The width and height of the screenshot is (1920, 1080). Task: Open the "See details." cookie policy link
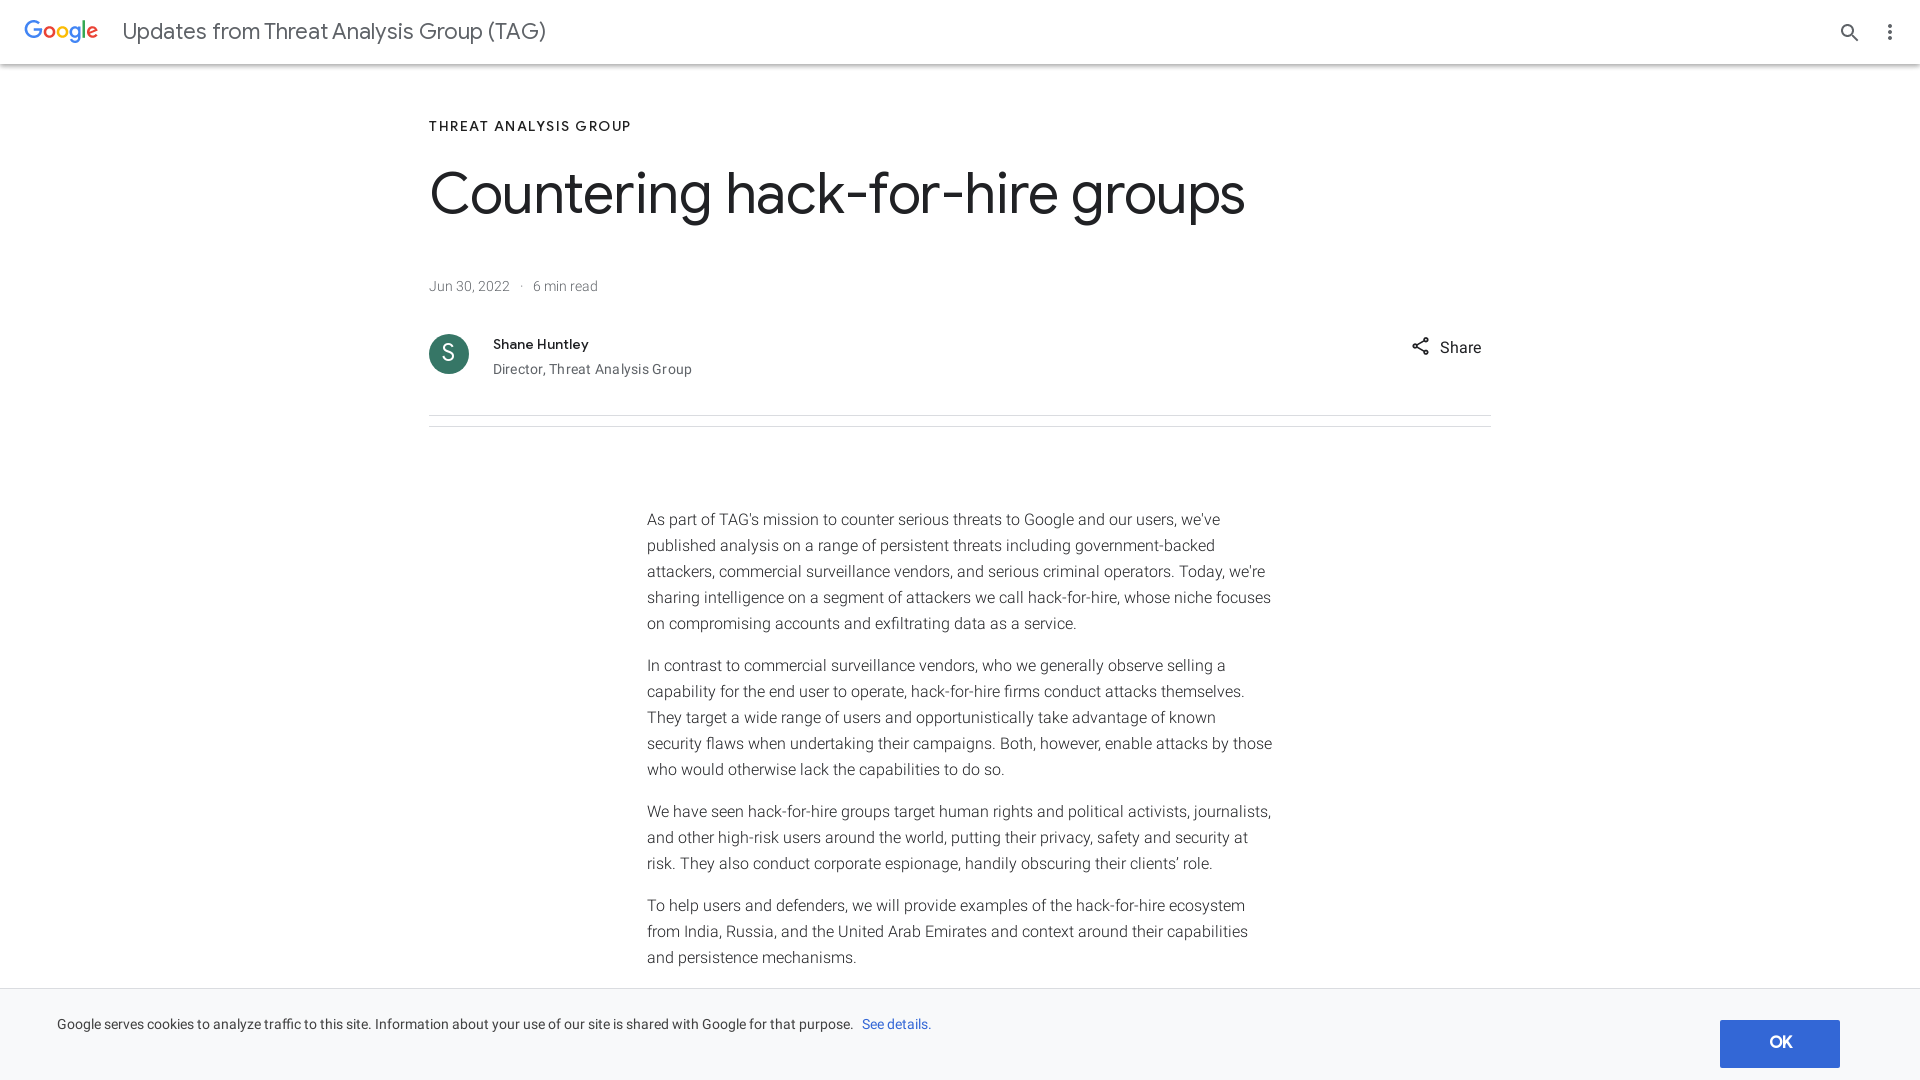pyautogui.click(x=894, y=1024)
